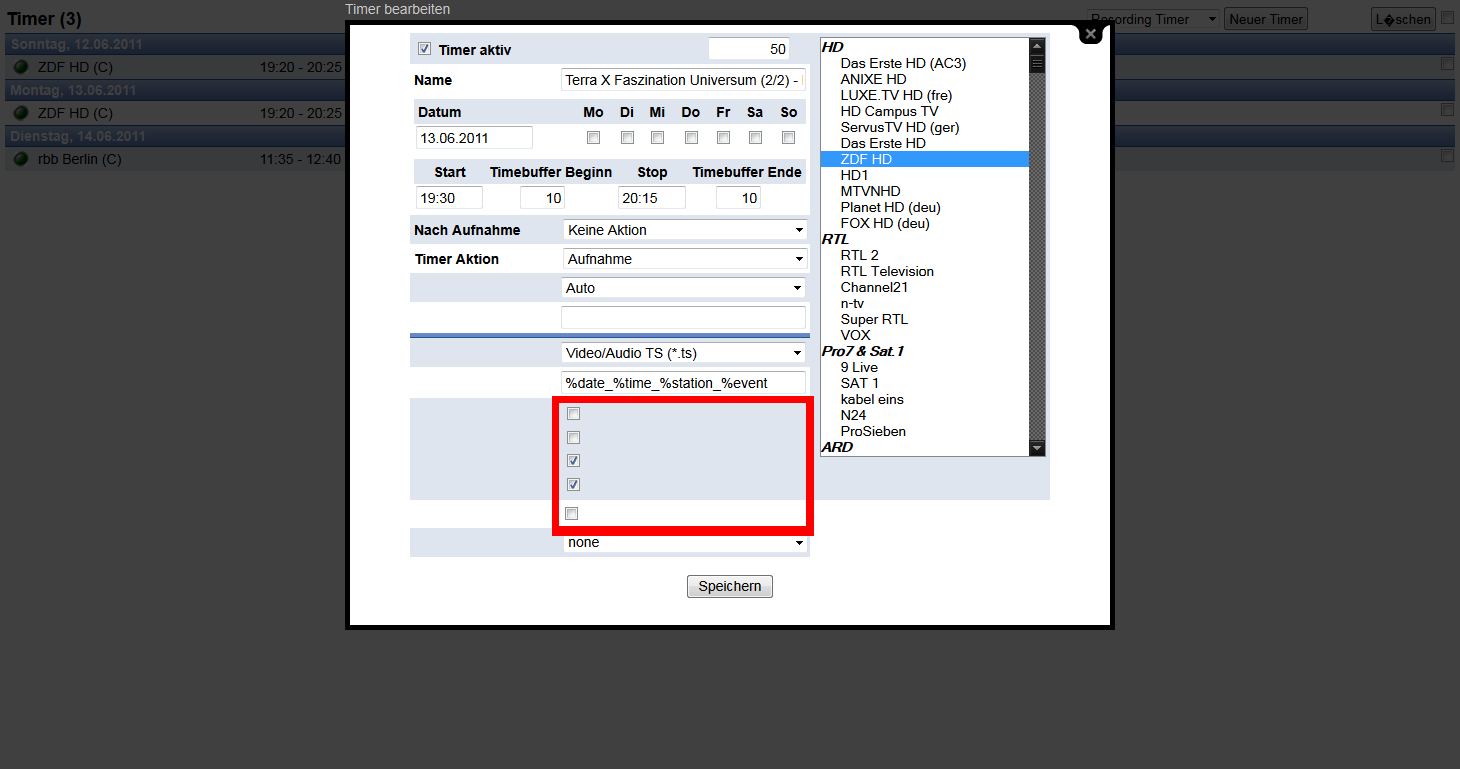The width and height of the screenshot is (1460, 769).
Task: Open the Video/Audio TS format dropdown
Action: 683,353
